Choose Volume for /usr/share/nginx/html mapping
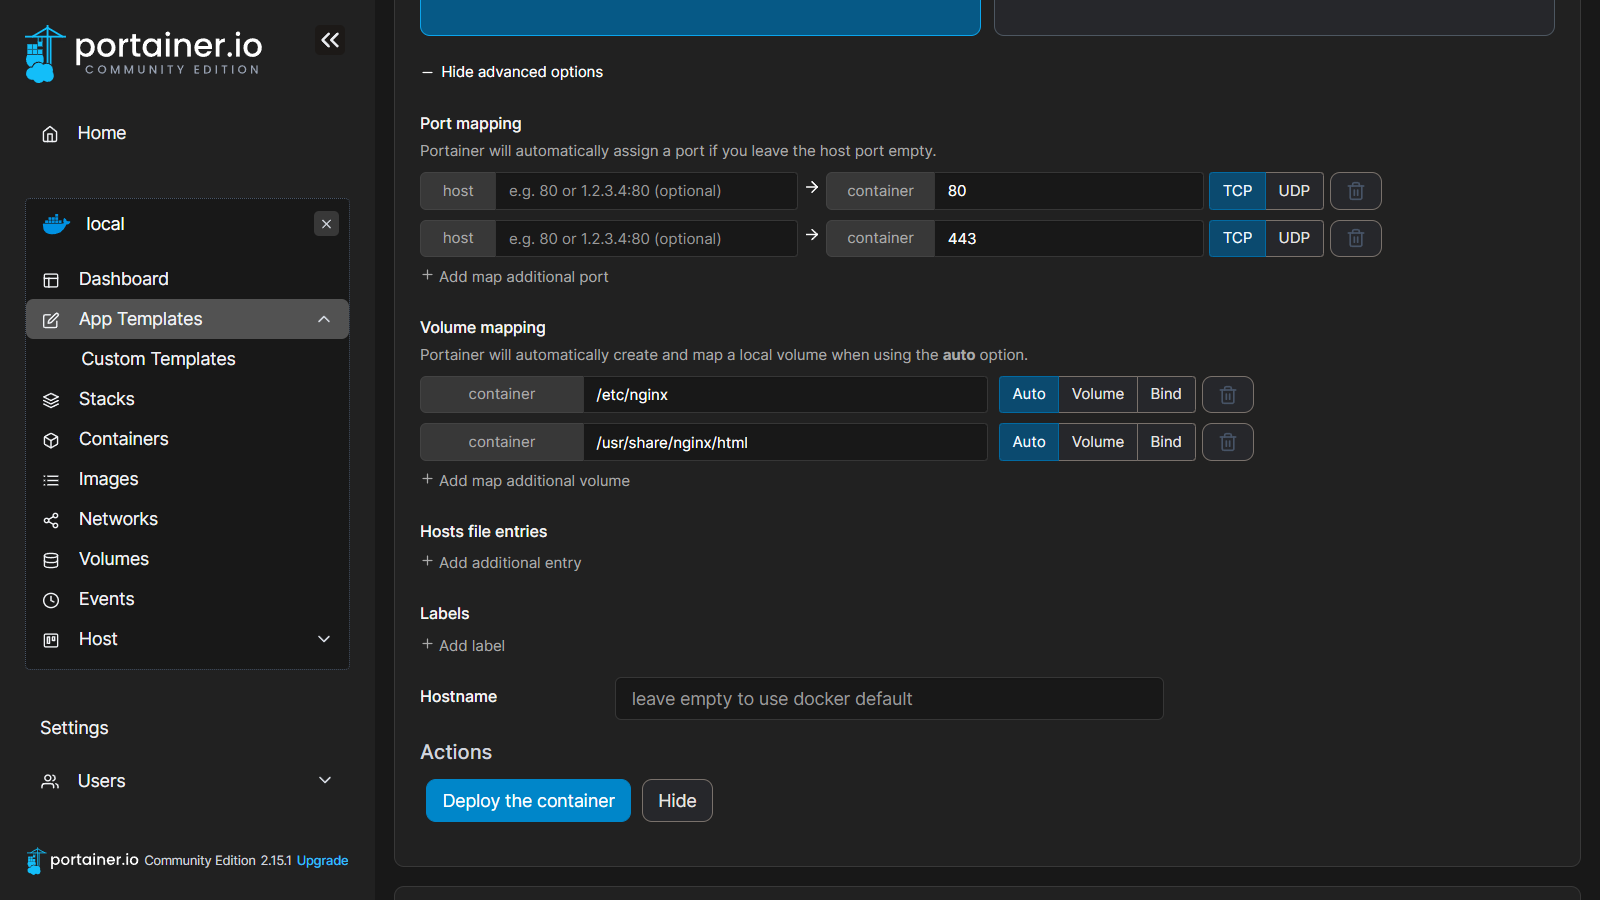Image resolution: width=1600 pixels, height=900 pixels. point(1097,442)
